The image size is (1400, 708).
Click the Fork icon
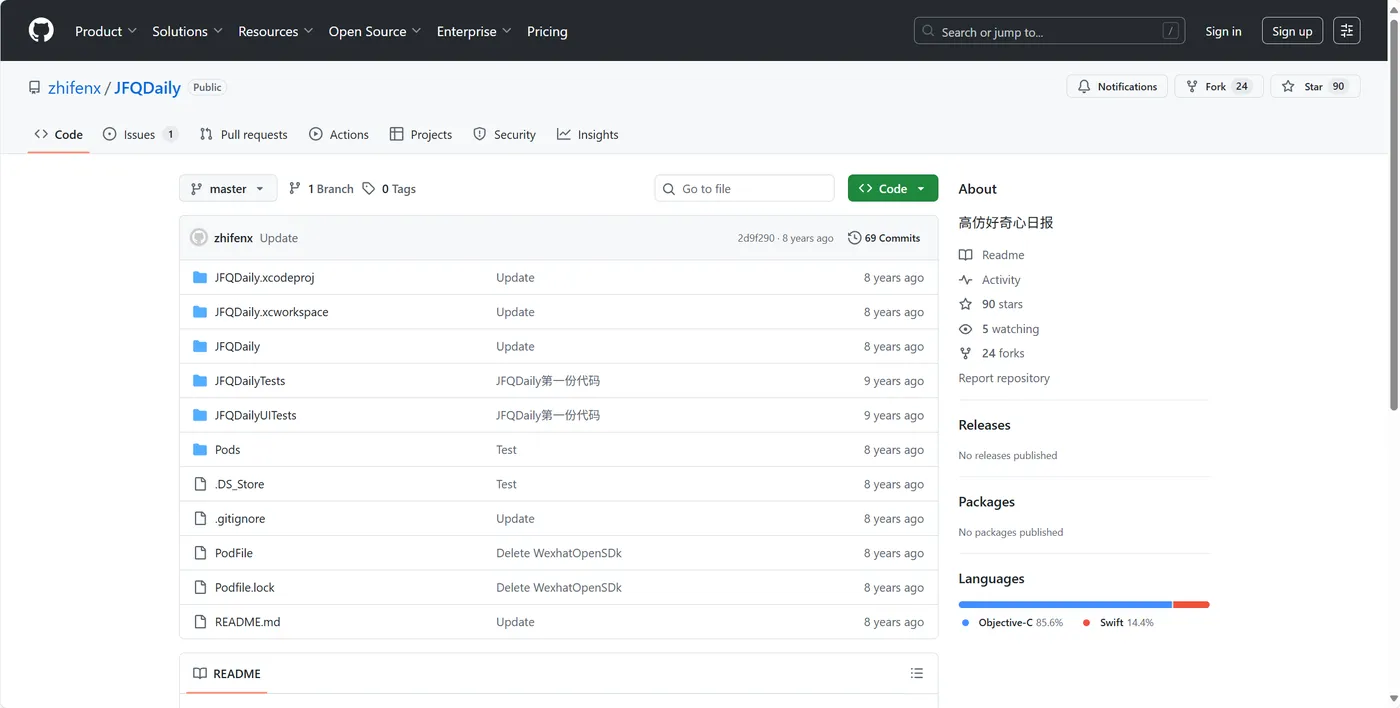[1192, 87]
